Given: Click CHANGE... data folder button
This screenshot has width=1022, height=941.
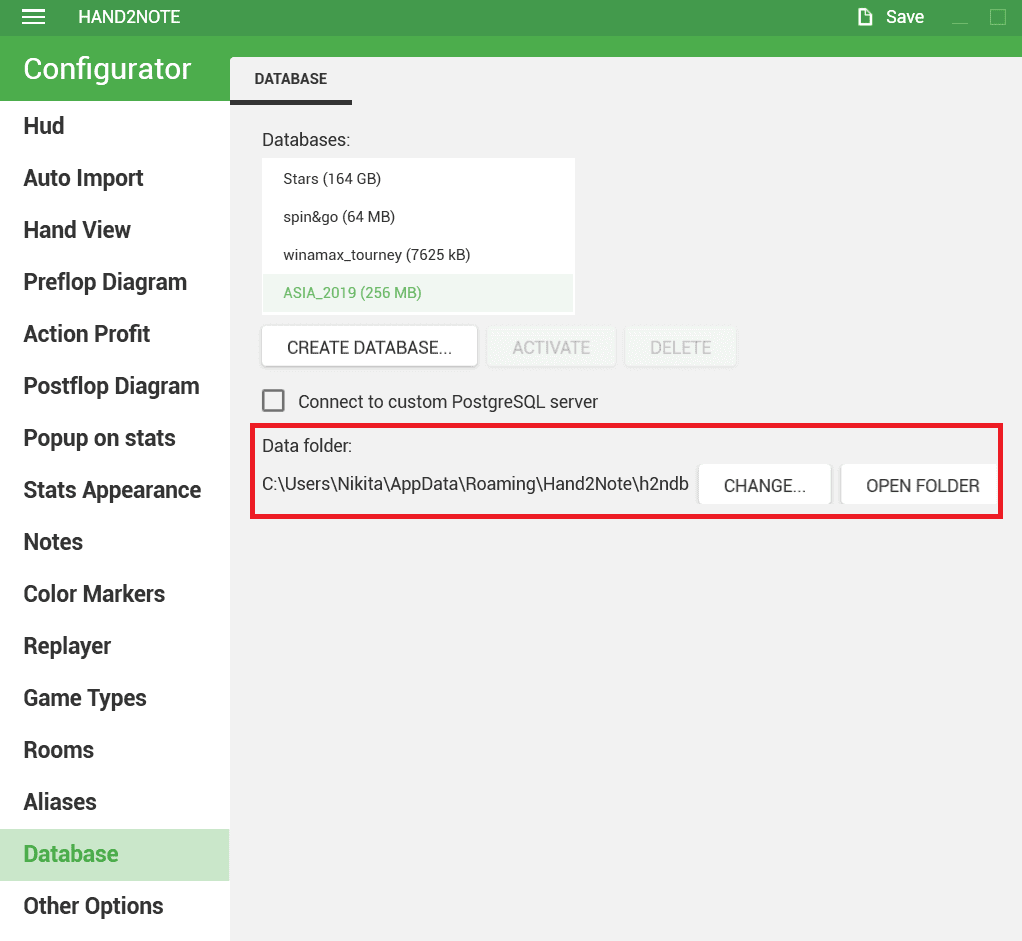Looking at the screenshot, I should coord(765,485).
